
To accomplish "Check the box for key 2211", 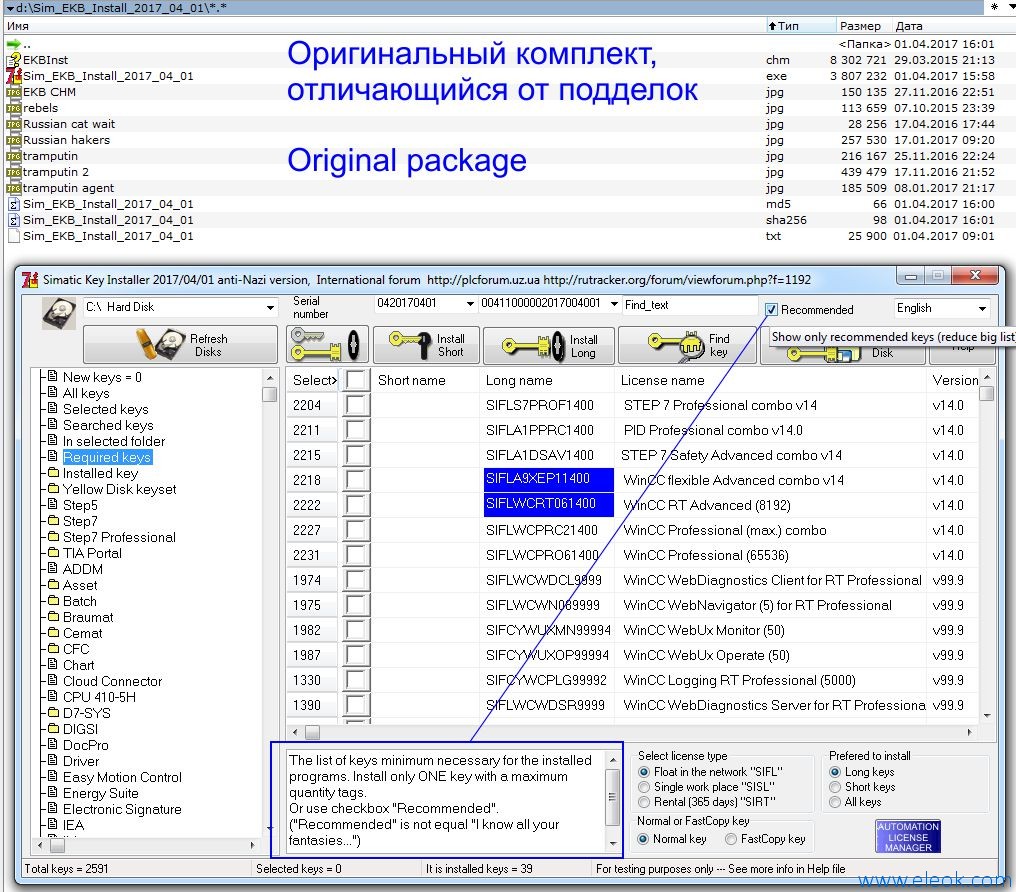I will (356, 430).
